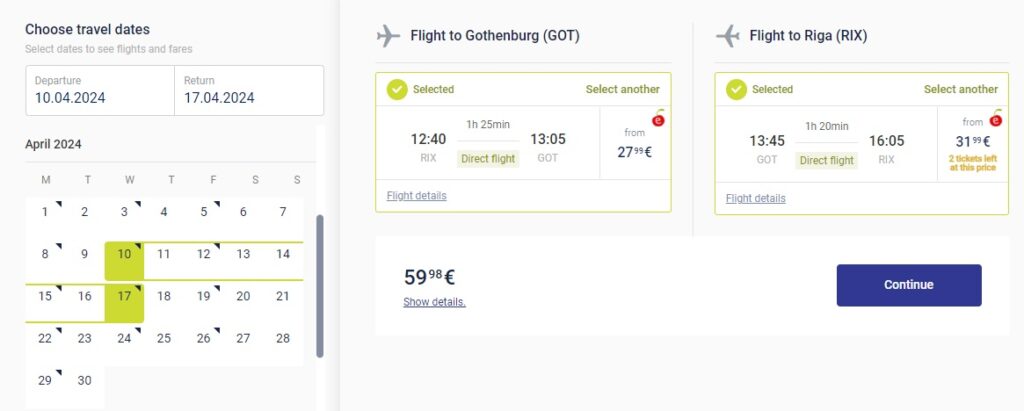Open Flight details for GOT to RIX
Image resolution: width=1024 pixels, height=411 pixels.
(x=755, y=198)
